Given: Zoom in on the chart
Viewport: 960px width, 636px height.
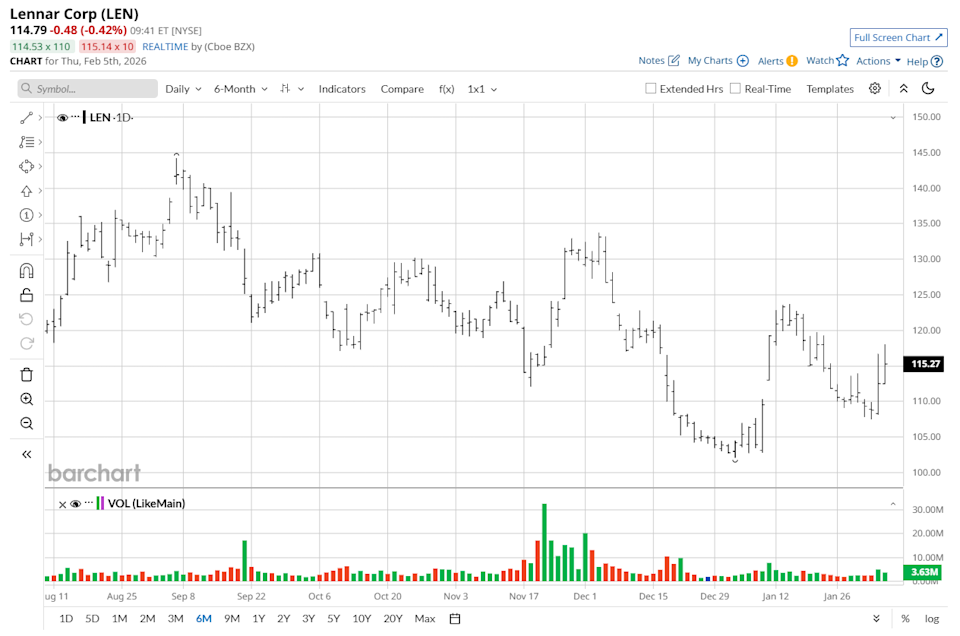Looking at the screenshot, I should pyautogui.click(x=26, y=399).
